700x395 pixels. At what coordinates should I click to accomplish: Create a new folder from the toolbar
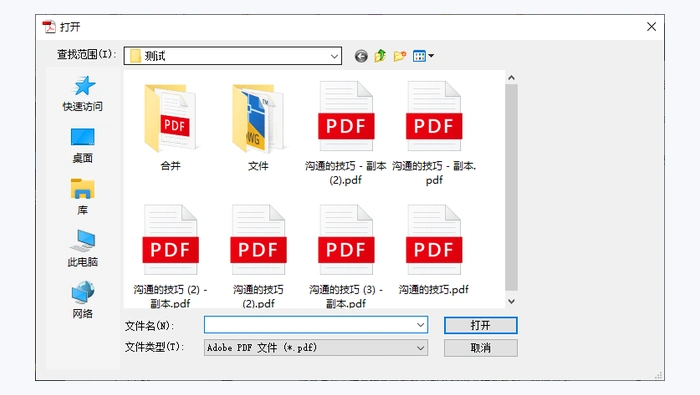[x=400, y=56]
